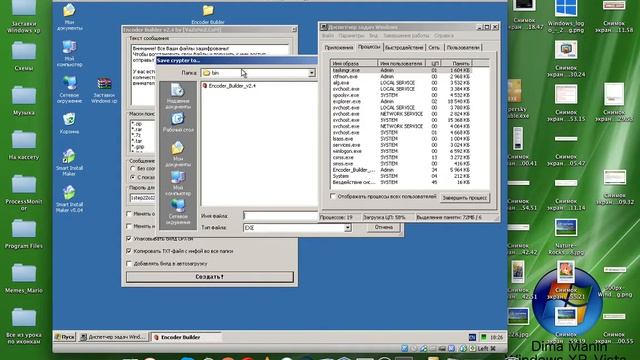The width and height of the screenshot is (640, 360).
Task: Toggle Упаковывать билд checkbox in Encoder Builder
Action: click(129, 238)
